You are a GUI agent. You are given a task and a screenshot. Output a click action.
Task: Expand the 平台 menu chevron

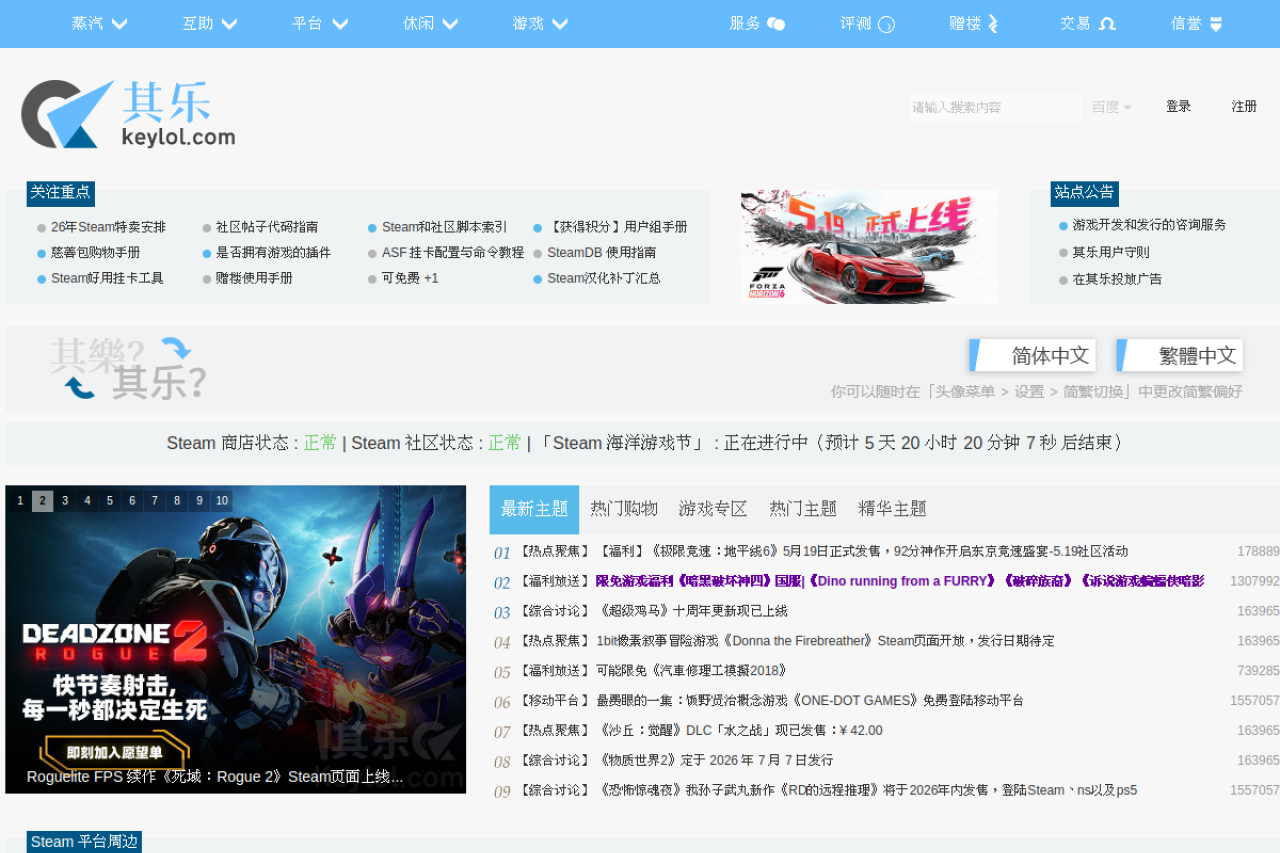(340, 24)
